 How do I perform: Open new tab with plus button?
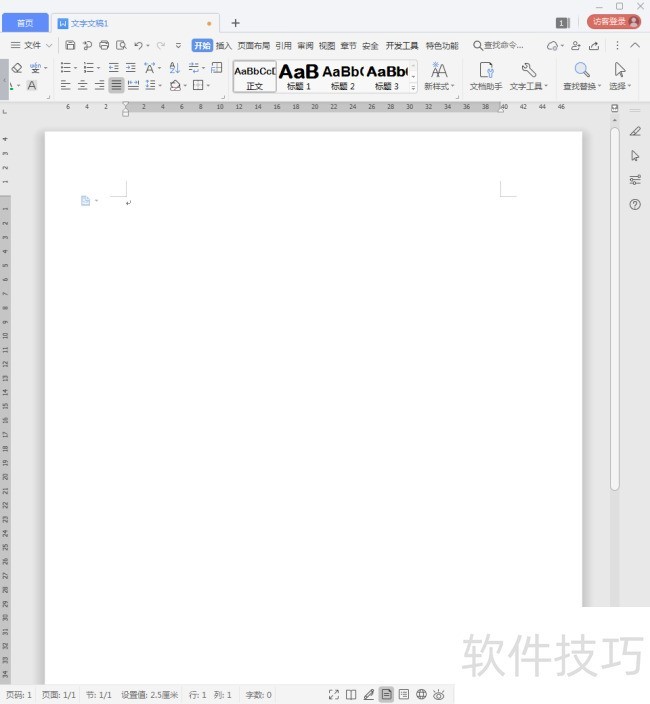235,23
